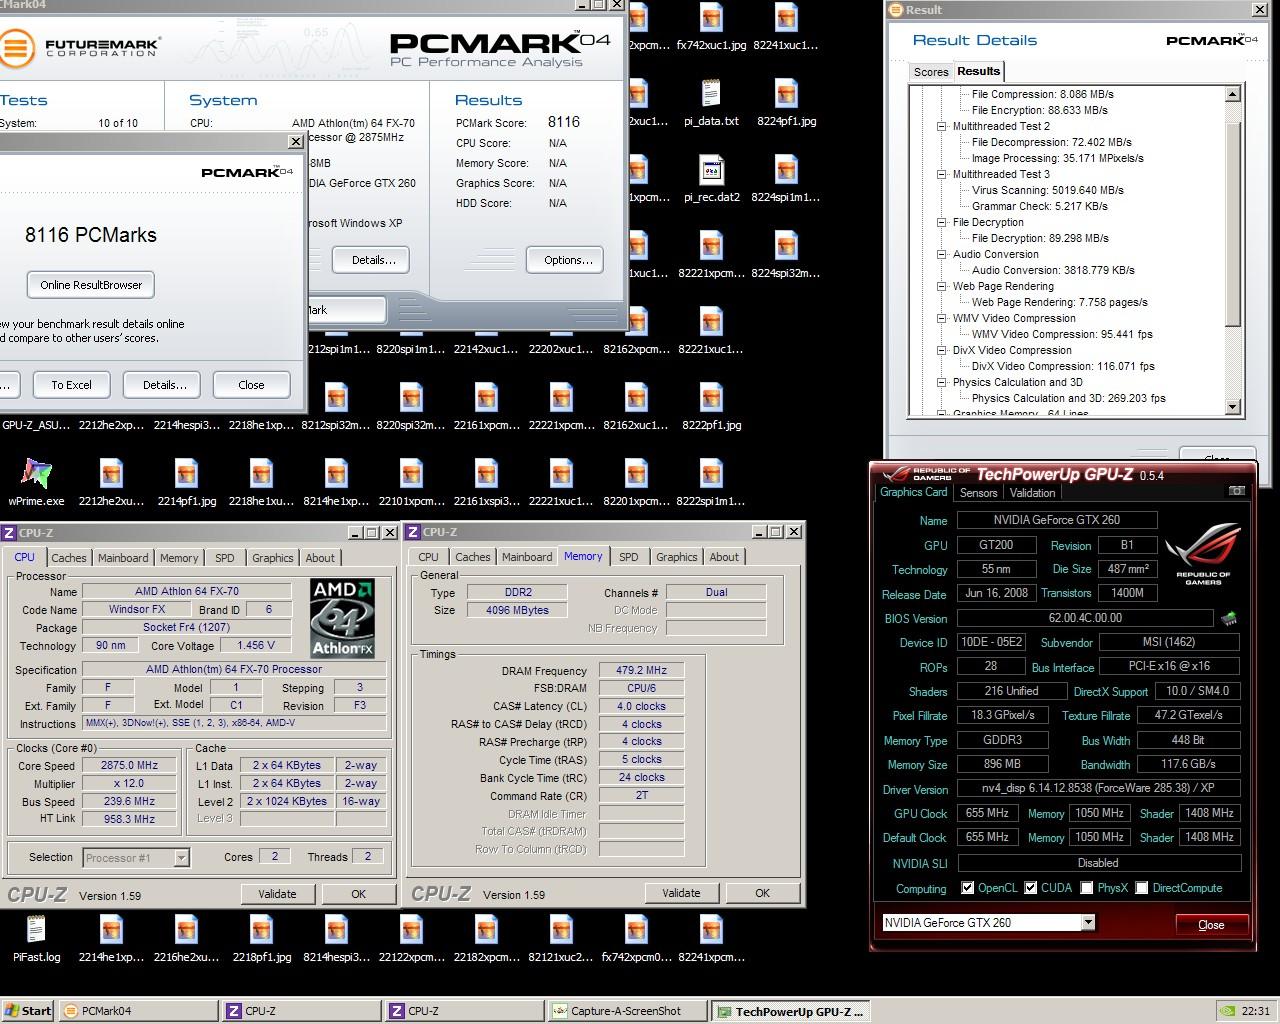This screenshot has height=1024, width=1280.
Task: Switch to Validation tab in GPU-Z
Action: pyautogui.click(x=1032, y=493)
